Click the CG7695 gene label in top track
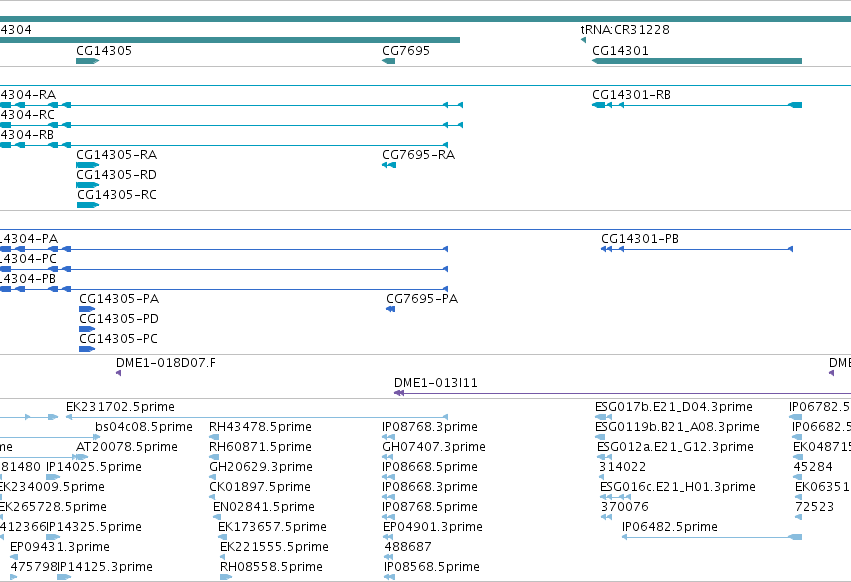This screenshot has width=851, height=582. (405, 51)
